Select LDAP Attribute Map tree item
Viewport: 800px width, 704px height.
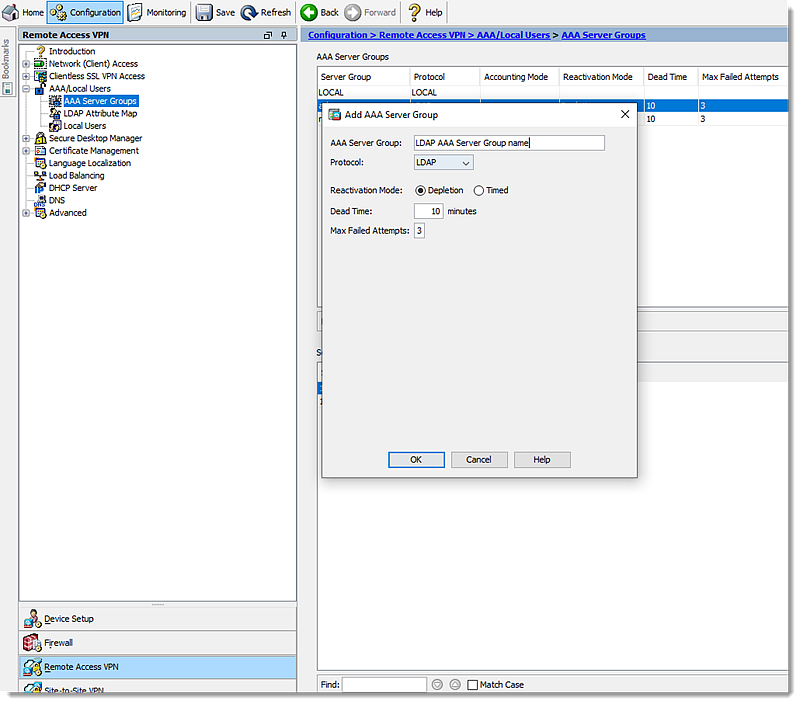[100, 113]
